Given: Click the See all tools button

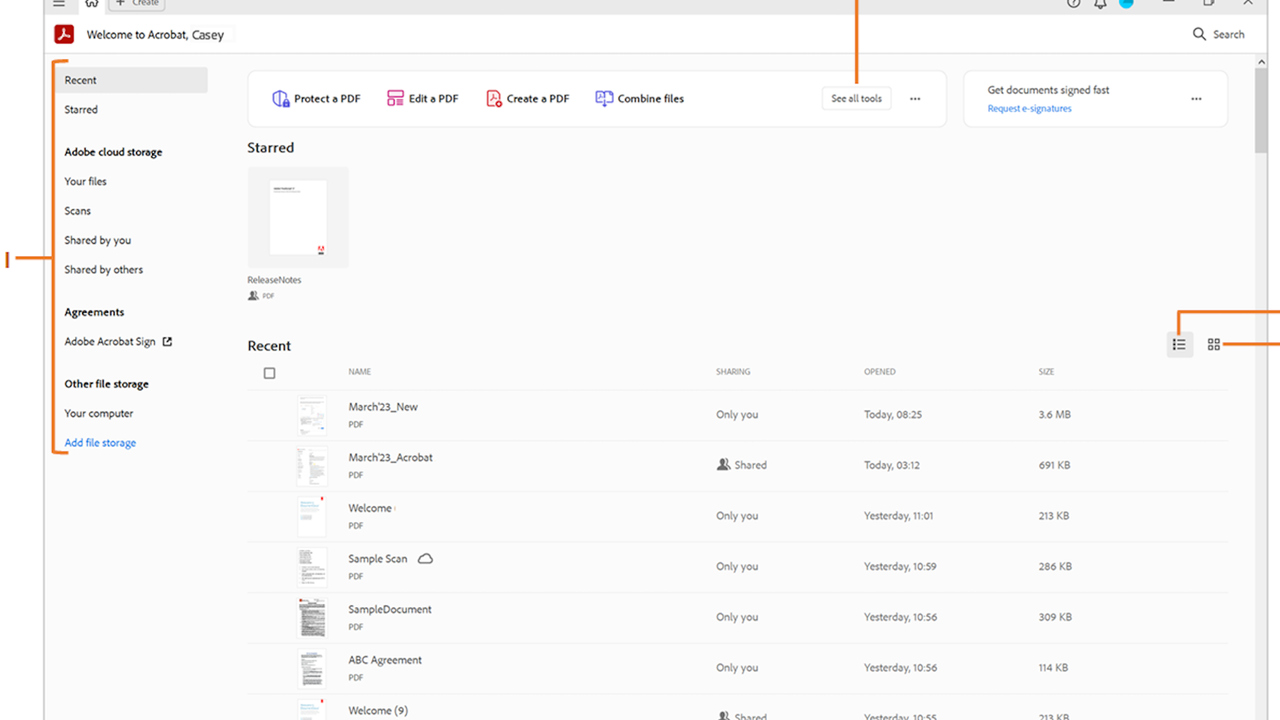Looking at the screenshot, I should coord(856,99).
